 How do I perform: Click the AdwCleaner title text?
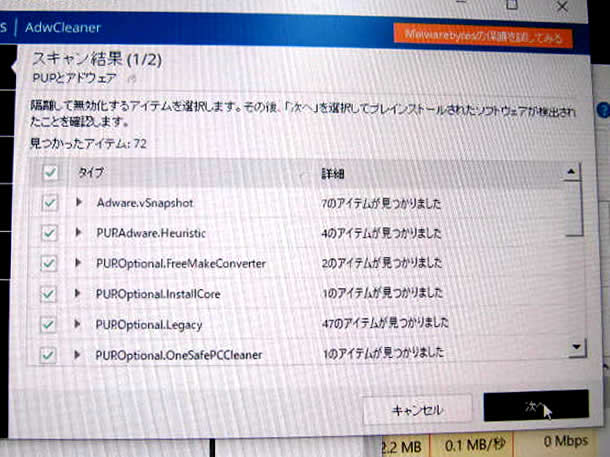[63, 28]
